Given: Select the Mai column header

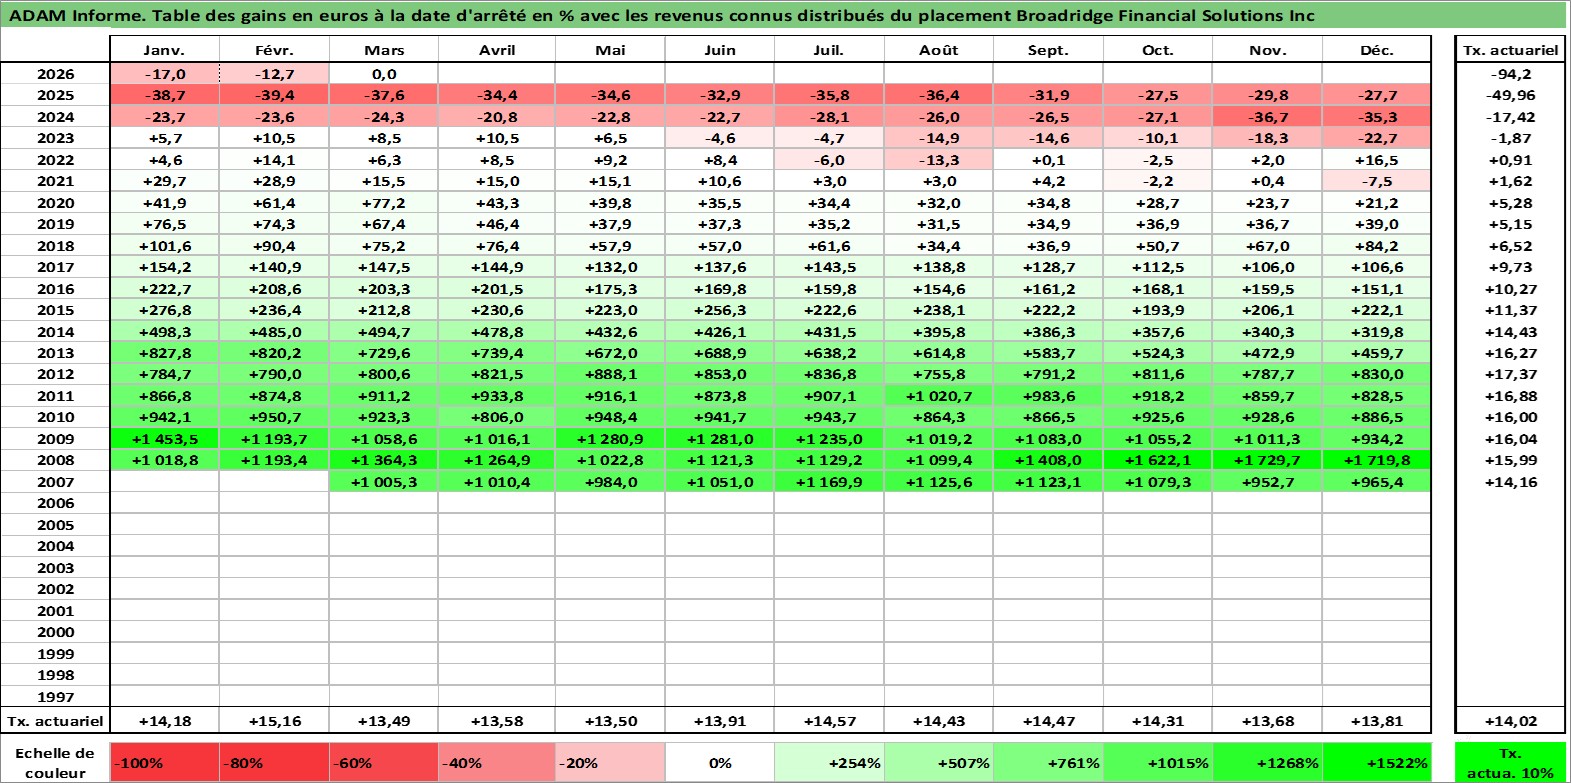Looking at the screenshot, I should pyautogui.click(x=610, y=50).
